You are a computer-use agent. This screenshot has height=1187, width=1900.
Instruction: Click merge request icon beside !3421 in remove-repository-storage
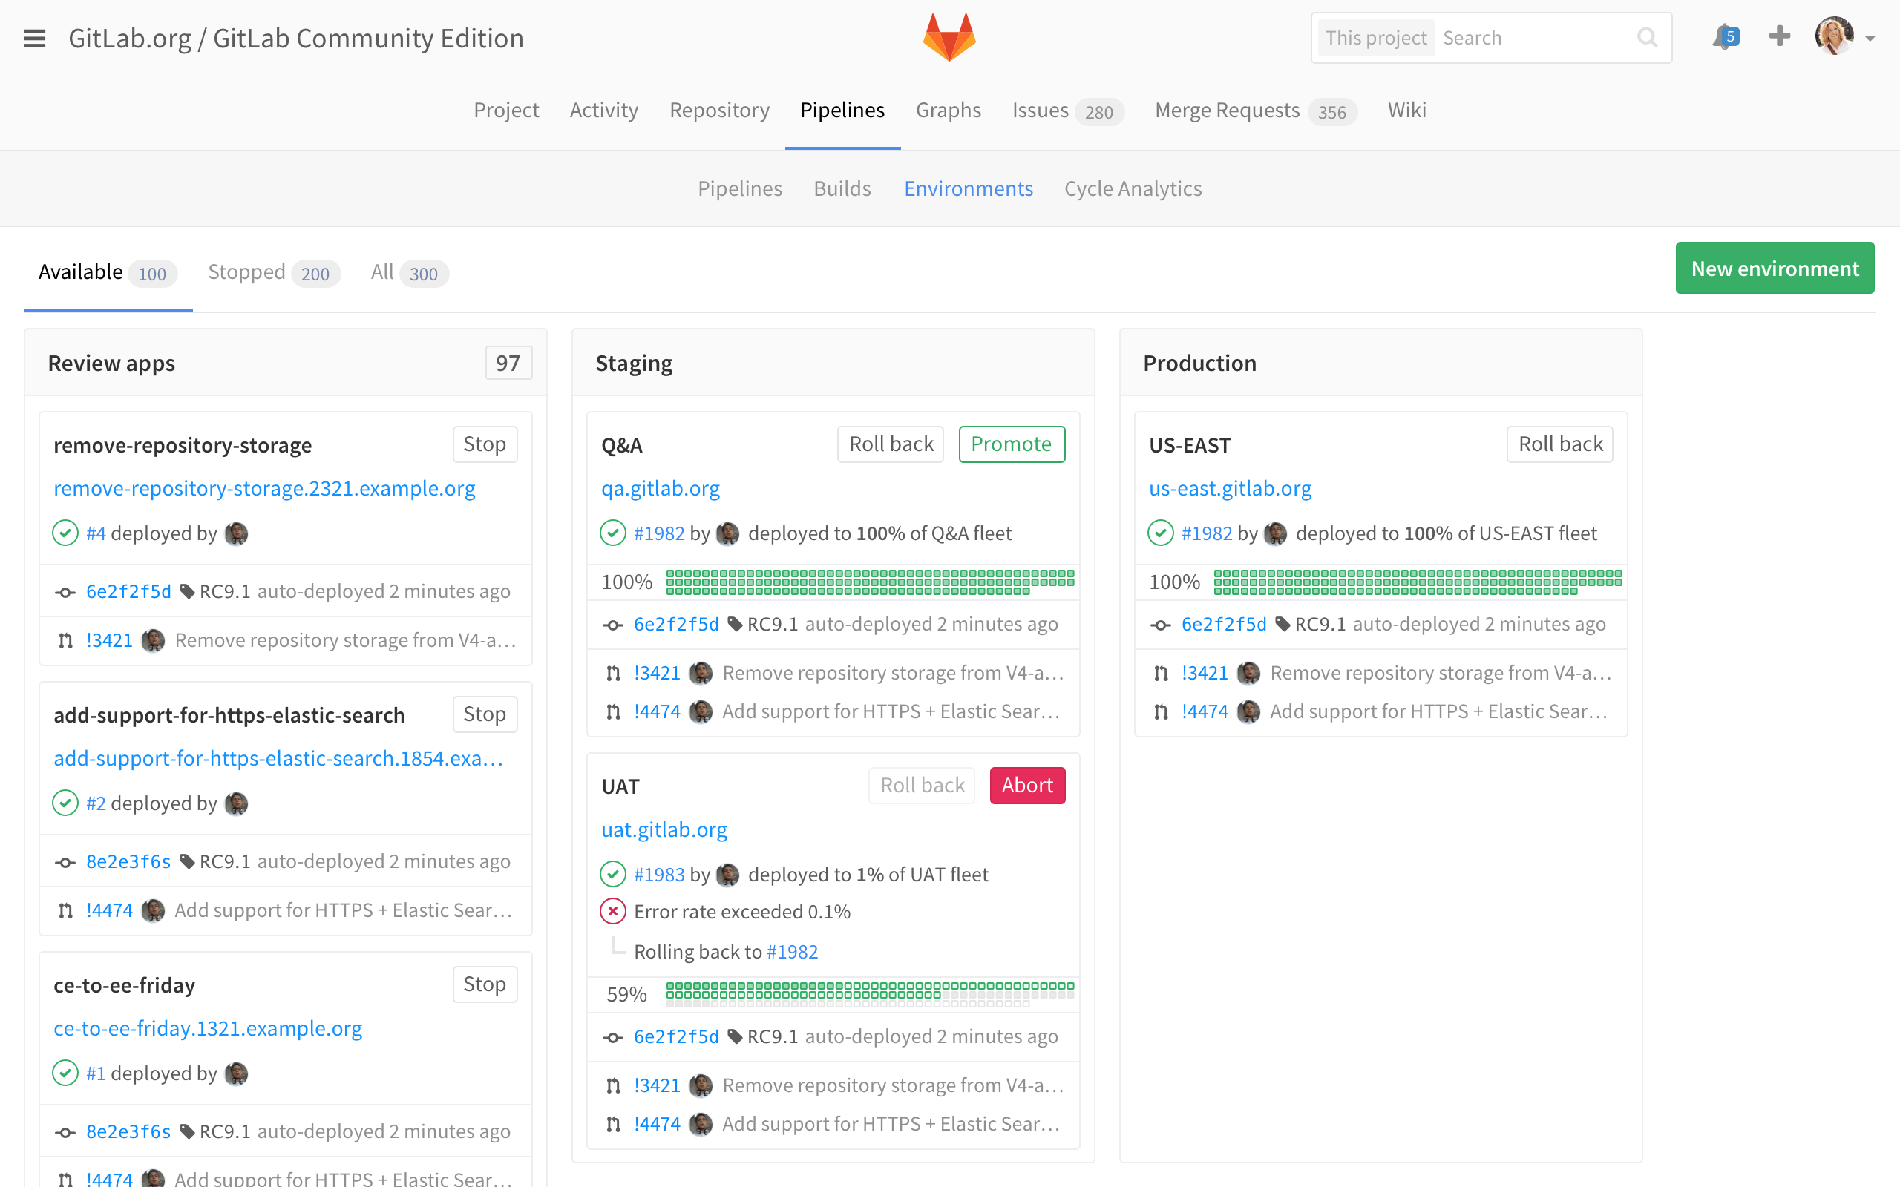tap(65, 641)
